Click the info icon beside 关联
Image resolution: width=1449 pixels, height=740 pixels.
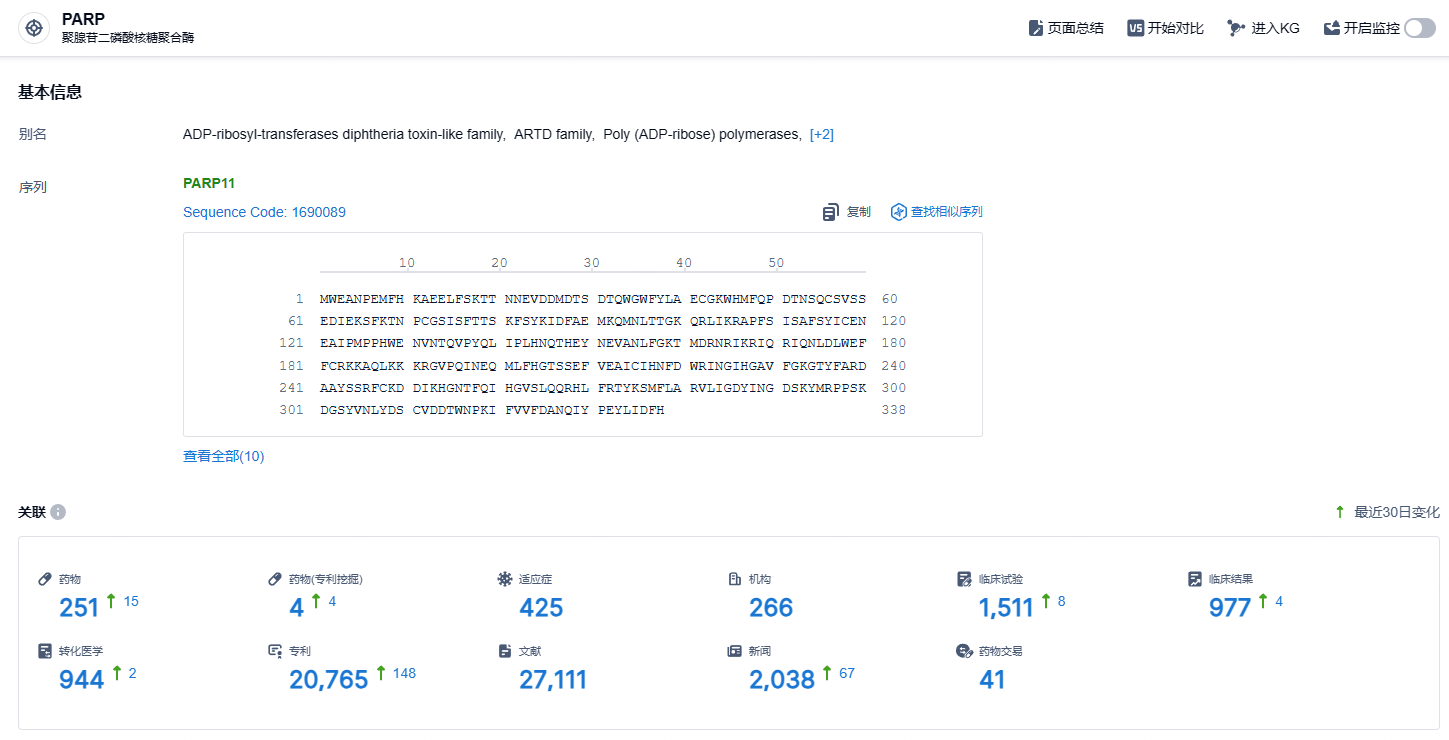click(58, 512)
